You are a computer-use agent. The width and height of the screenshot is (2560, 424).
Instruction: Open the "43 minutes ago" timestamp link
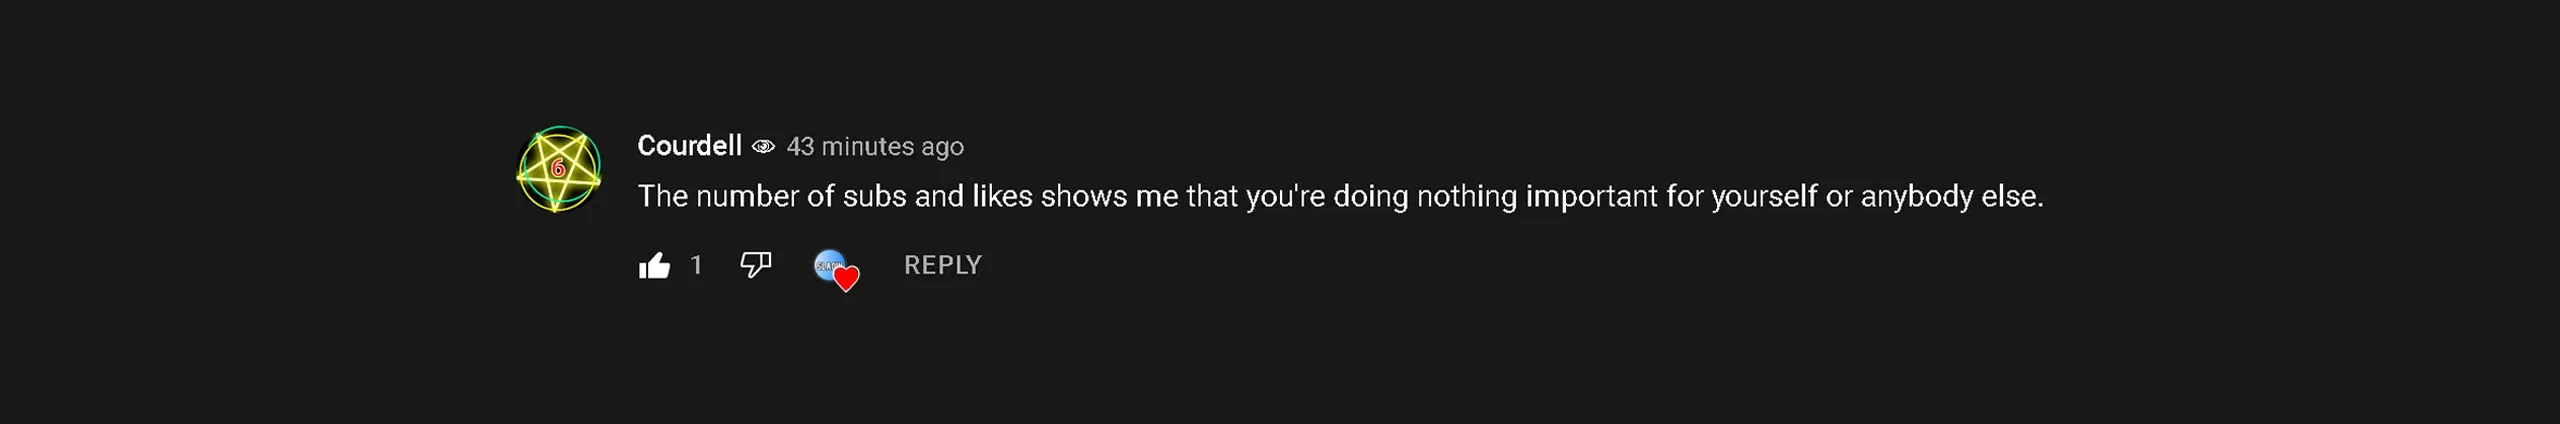(x=875, y=147)
